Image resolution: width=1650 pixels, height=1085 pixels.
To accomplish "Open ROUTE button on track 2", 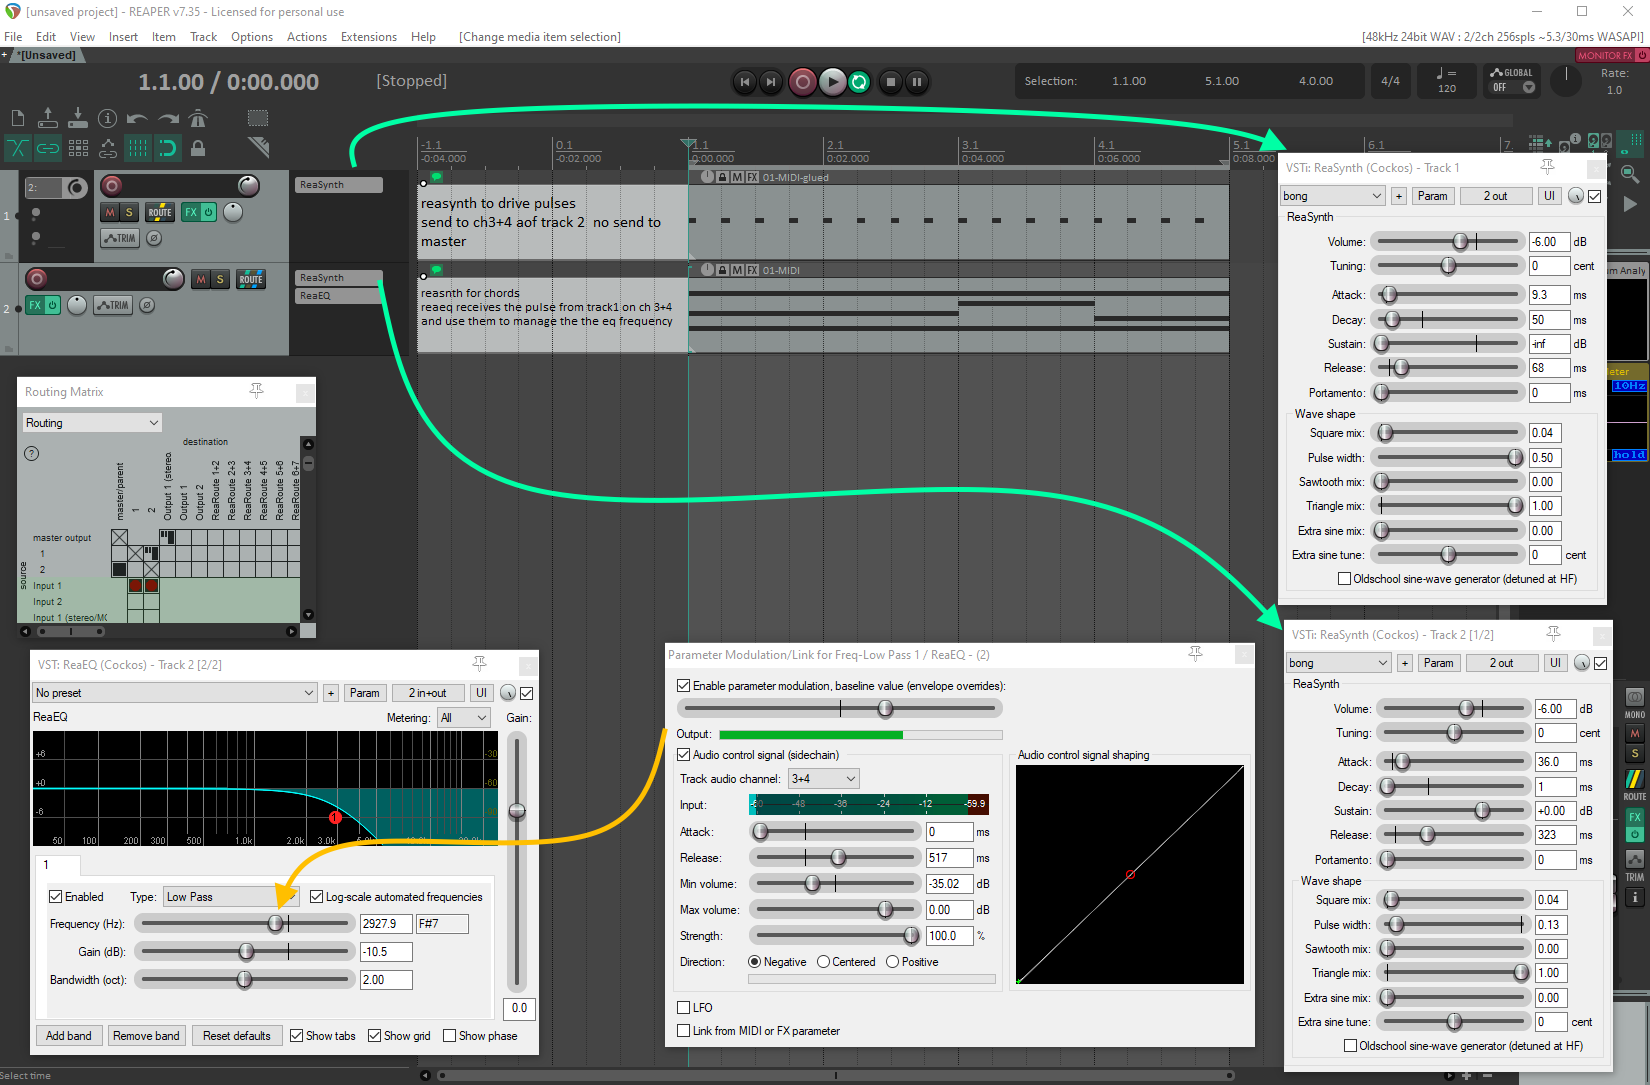I will (x=251, y=279).
